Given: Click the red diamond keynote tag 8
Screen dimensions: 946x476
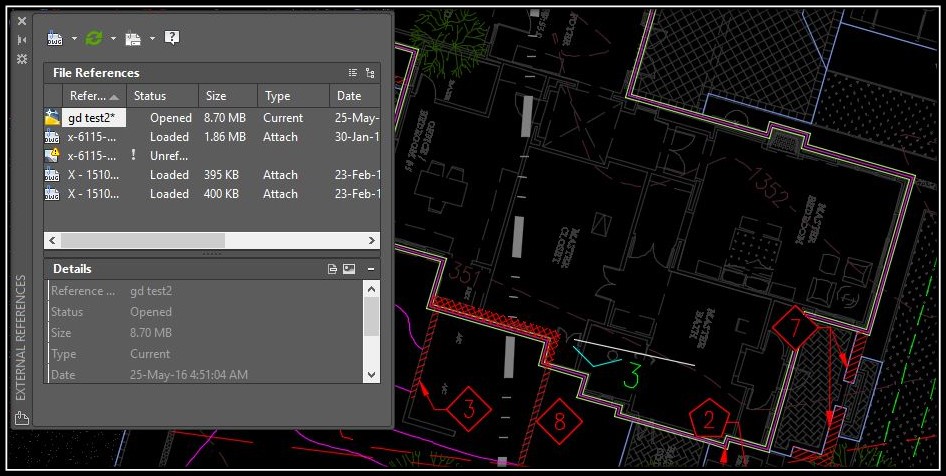Looking at the screenshot, I should pos(559,421).
